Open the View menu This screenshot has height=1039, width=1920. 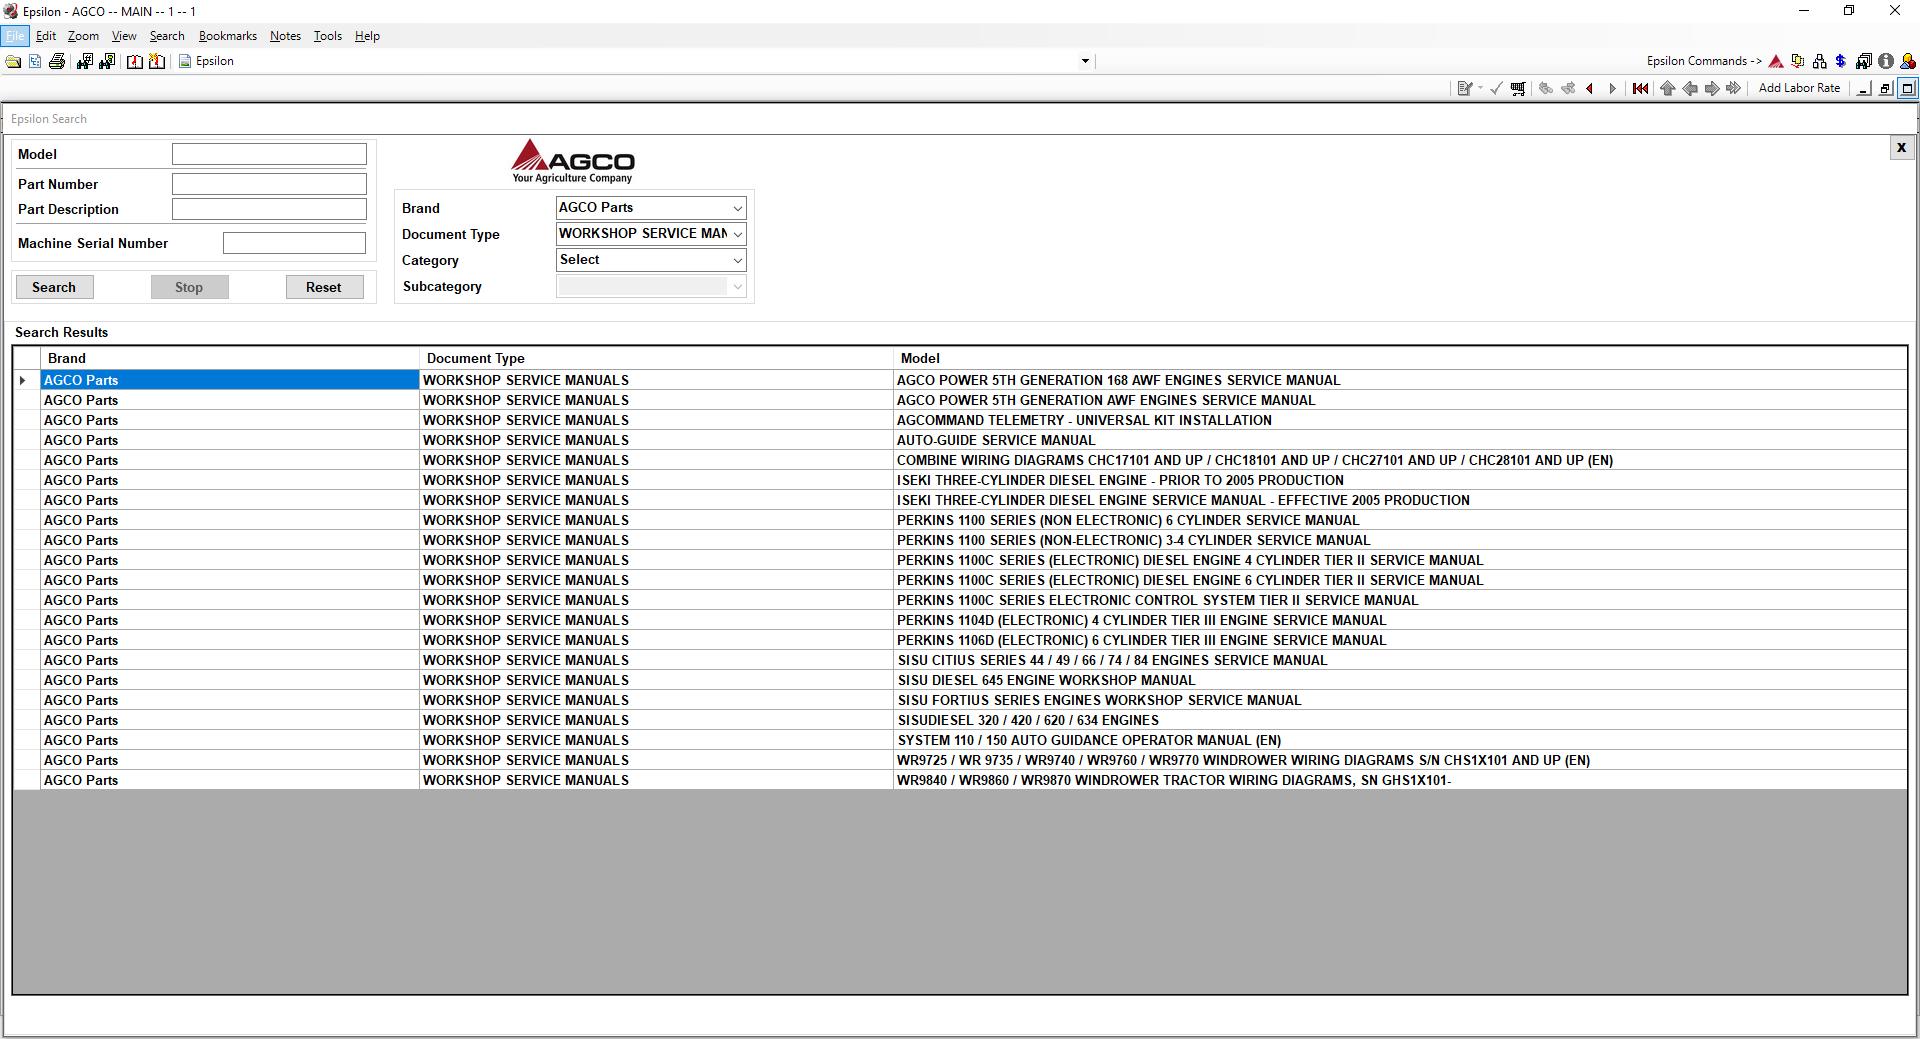tap(124, 36)
